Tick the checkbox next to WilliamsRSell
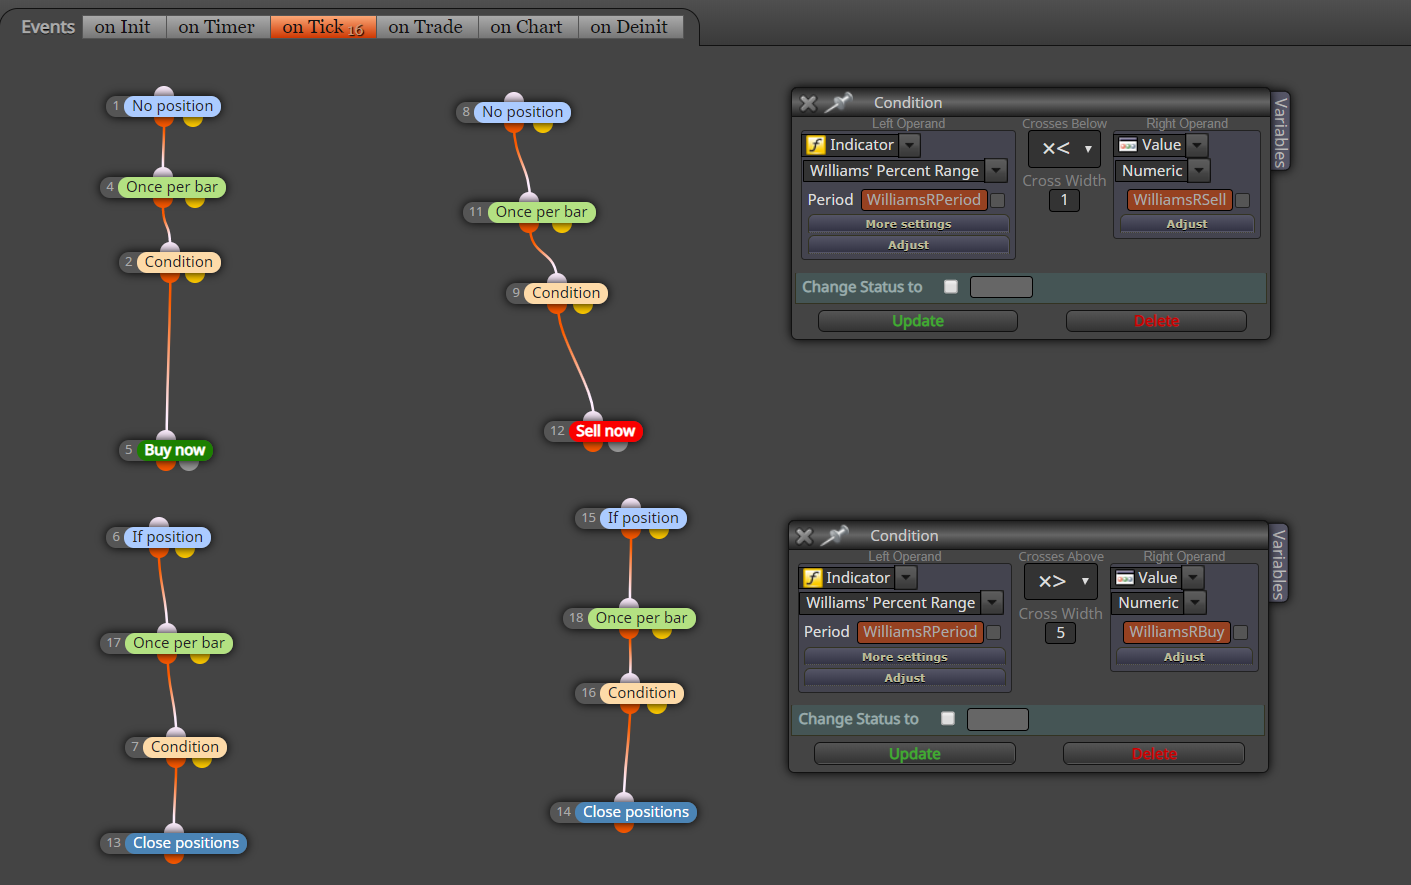The image size is (1411, 885). coord(1243,200)
